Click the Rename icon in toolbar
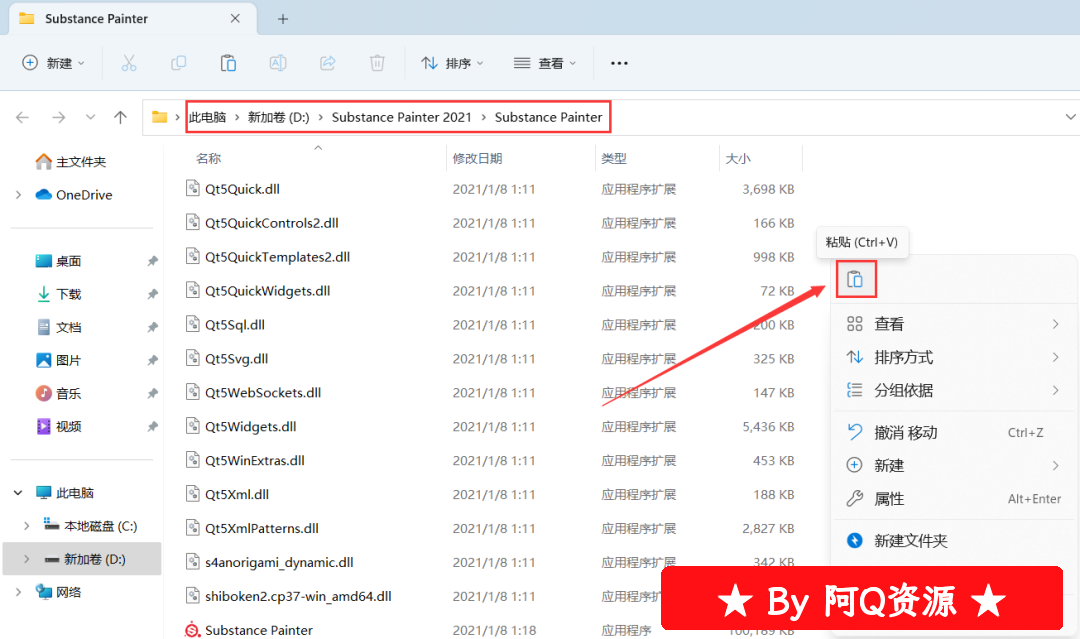This screenshot has width=1080, height=639. tap(278, 63)
